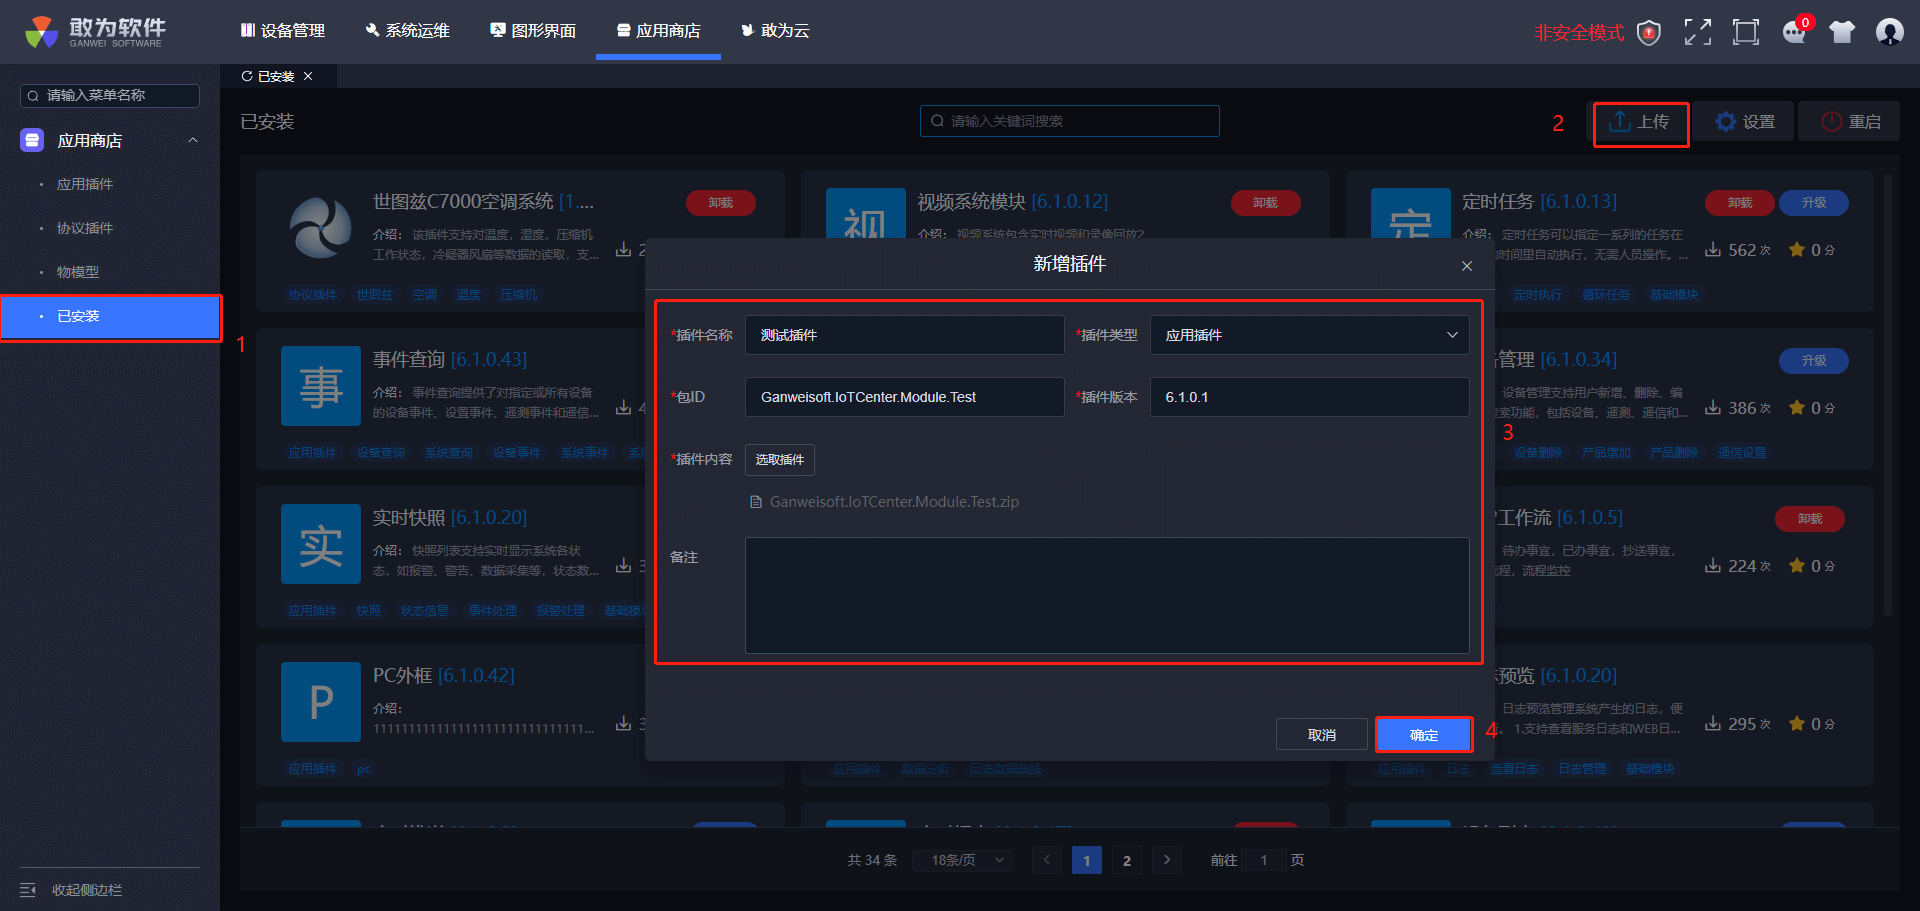Click the selected file Ganweisoft.IoTCenter.Module.Test.zip
Screen dimensions: 1920x911
[885, 502]
